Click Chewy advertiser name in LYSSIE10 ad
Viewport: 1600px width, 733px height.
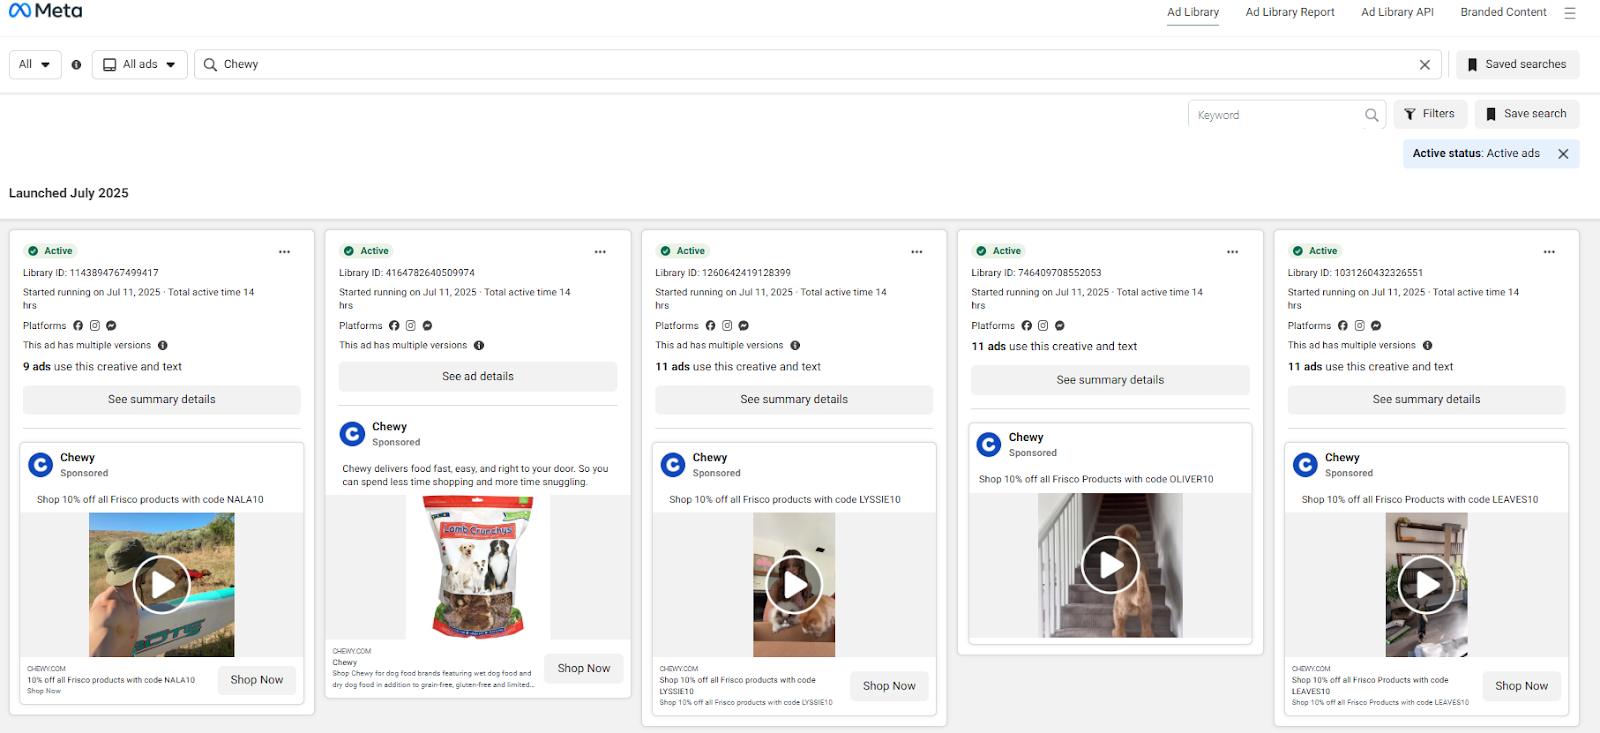[710, 458]
